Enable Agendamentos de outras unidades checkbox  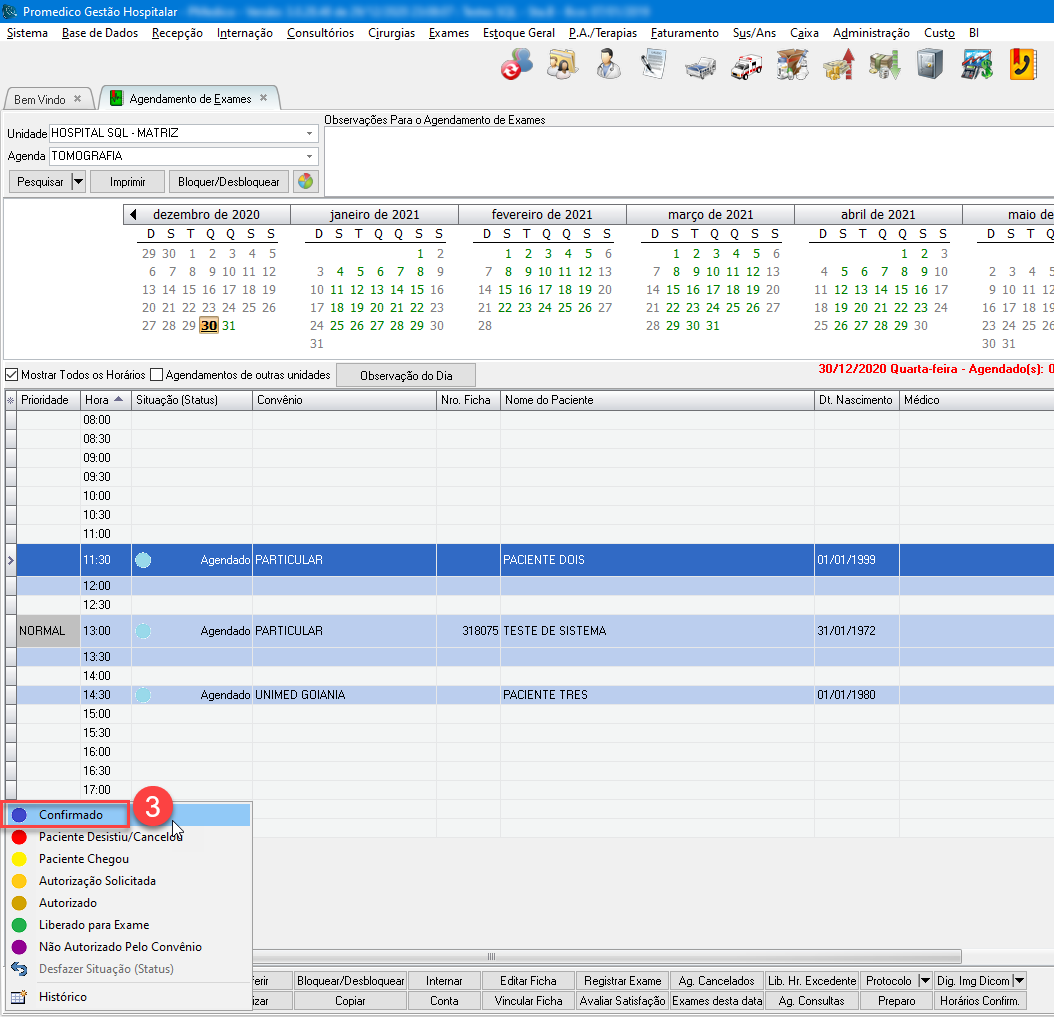(156, 375)
